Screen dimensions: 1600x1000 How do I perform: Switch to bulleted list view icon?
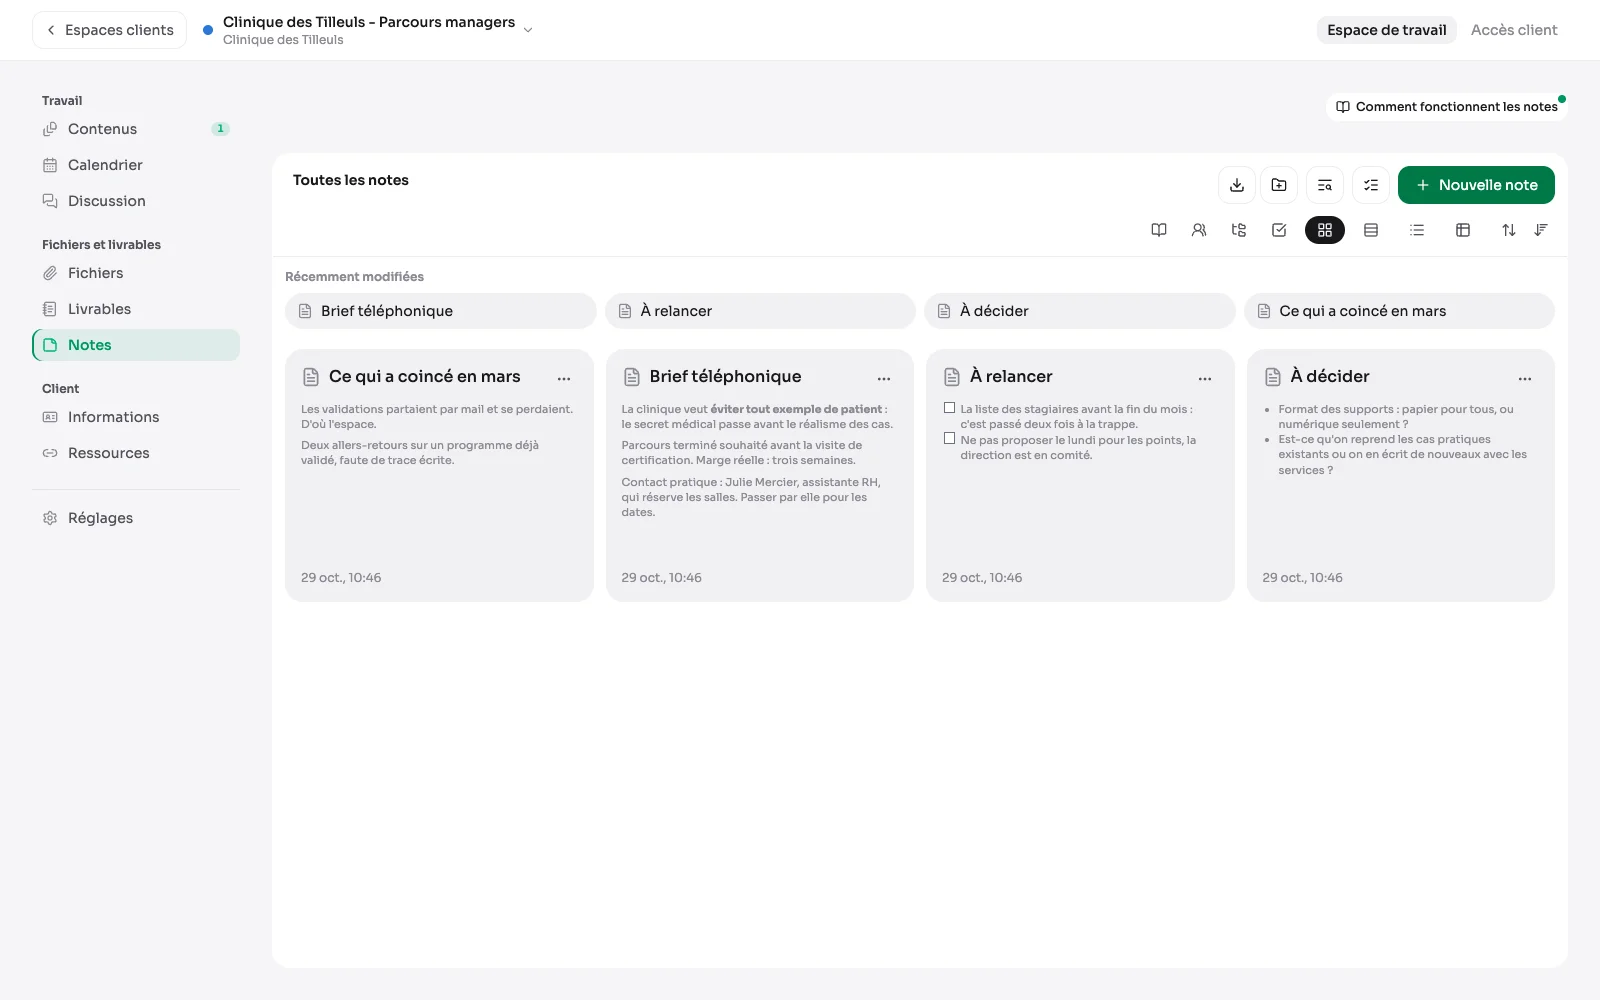[x=1417, y=230]
